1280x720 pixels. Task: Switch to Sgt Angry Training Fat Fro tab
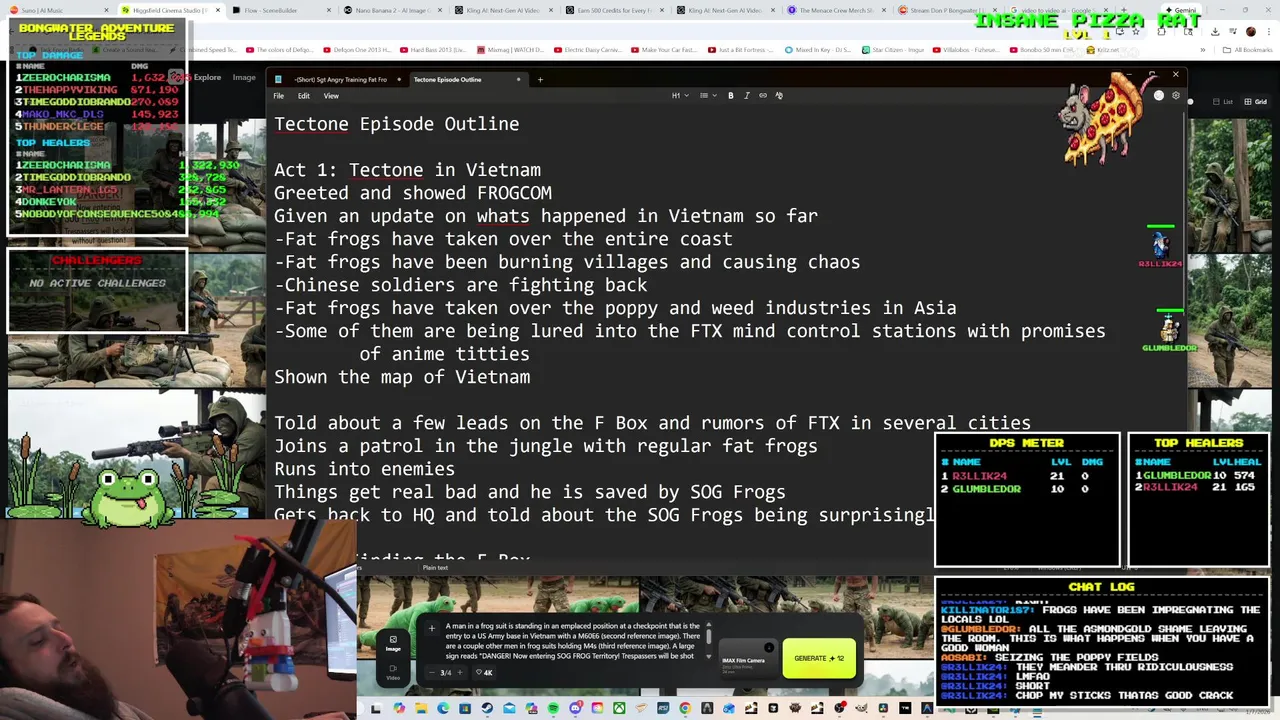click(342, 79)
